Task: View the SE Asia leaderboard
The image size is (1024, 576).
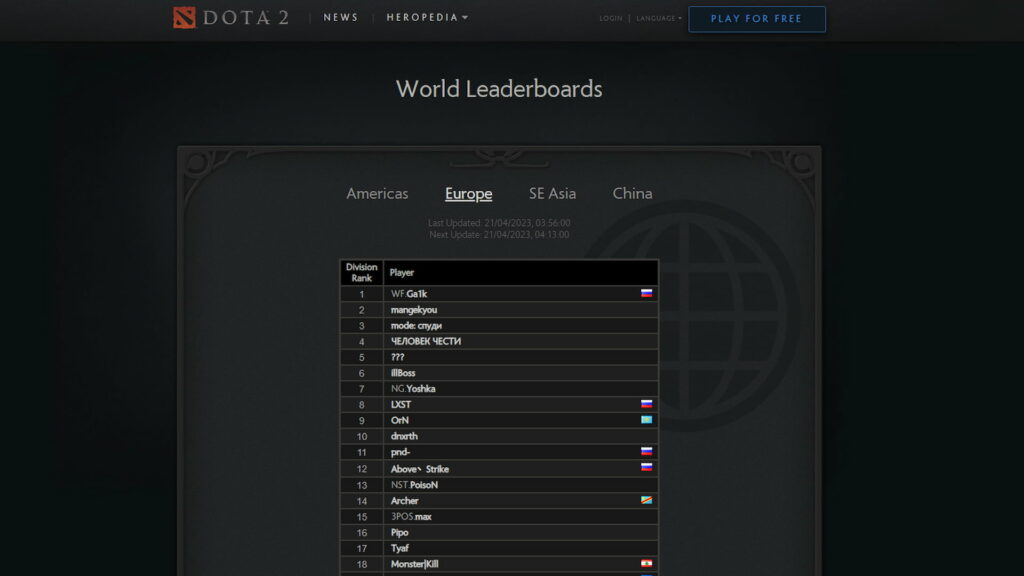Action: tap(552, 194)
